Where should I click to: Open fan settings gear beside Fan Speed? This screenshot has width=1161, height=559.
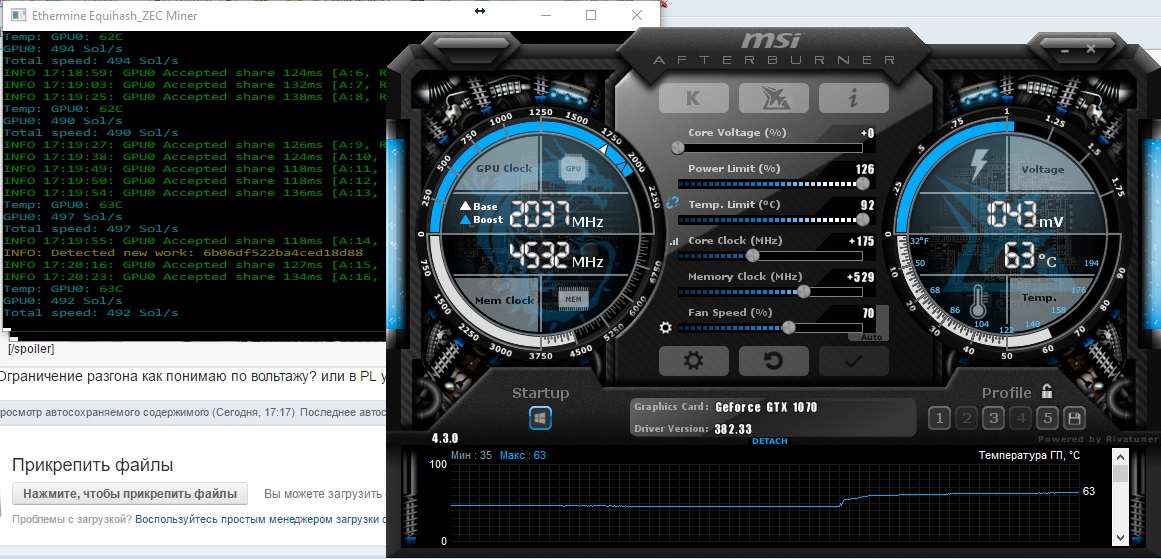tap(665, 327)
